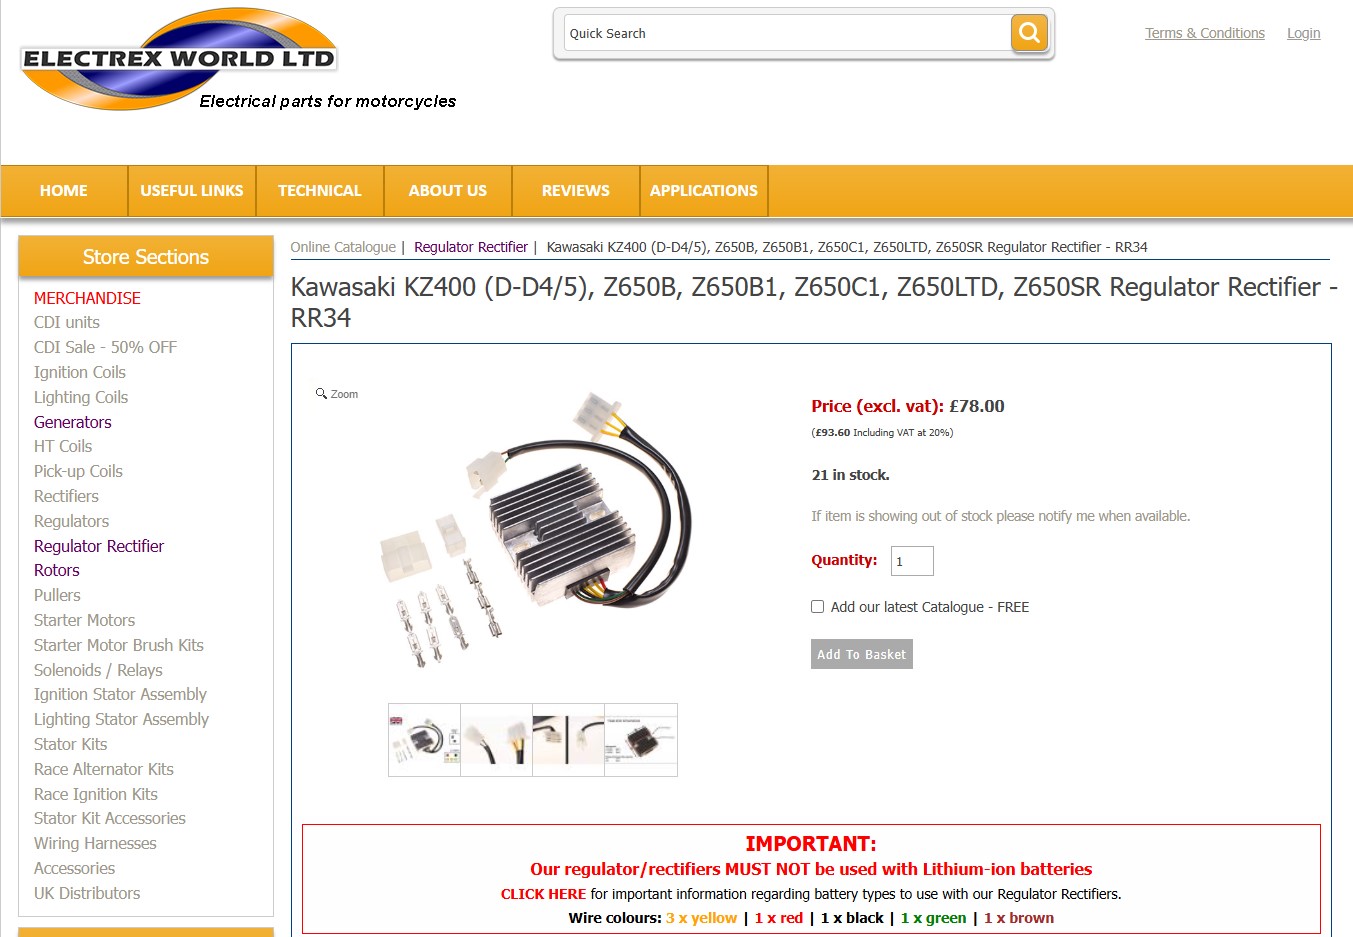The width and height of the screenshot is (1353, 937).
Task: Click the Zoom magnifier icon above product image
Action: pyautogui.click(x=321, y=393)
